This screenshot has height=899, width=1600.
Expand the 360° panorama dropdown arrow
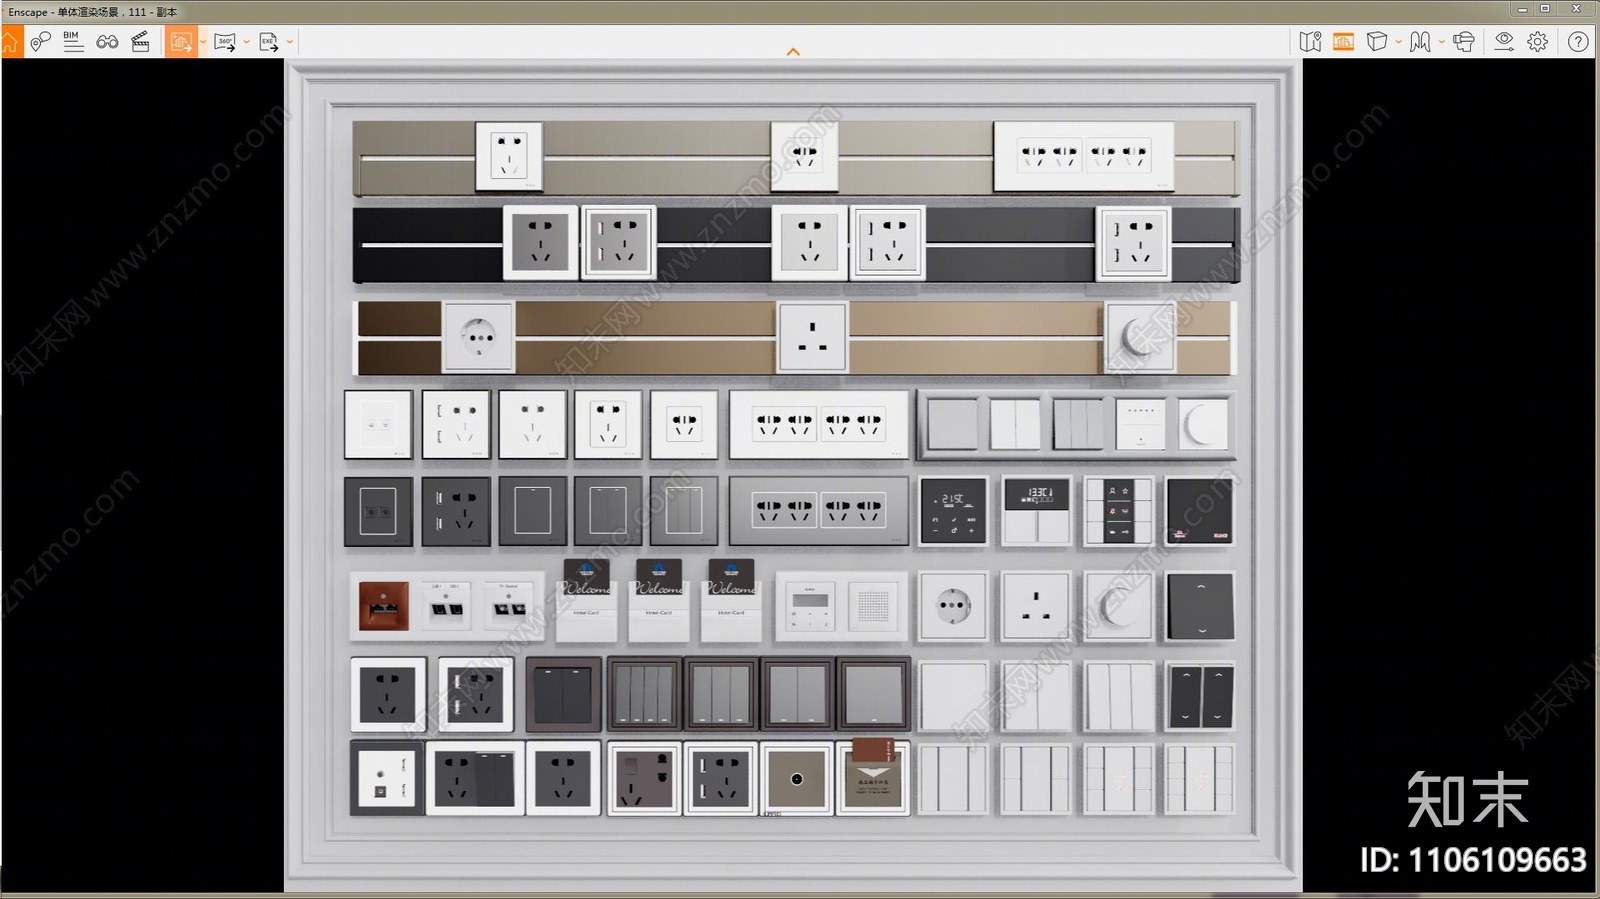[x=247, y=42]
